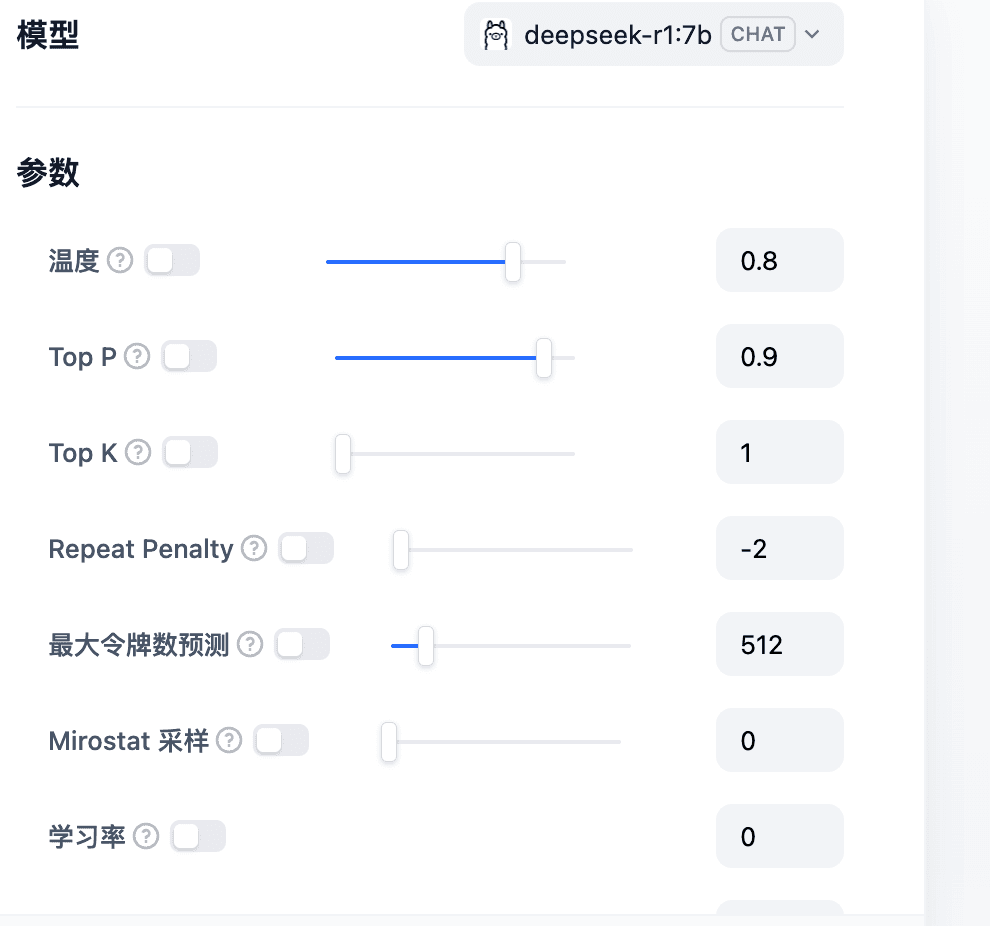Screen dimensions: 990x926
Task: Click the Top P slider thumb
Action: pos(544,358)
